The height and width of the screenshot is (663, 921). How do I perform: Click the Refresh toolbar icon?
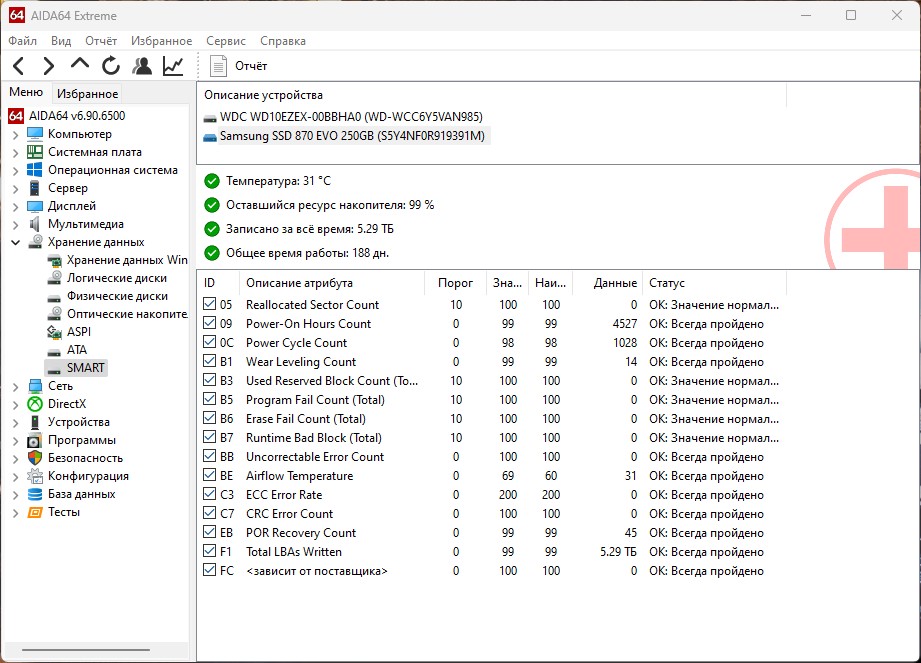tap(110, 66)
